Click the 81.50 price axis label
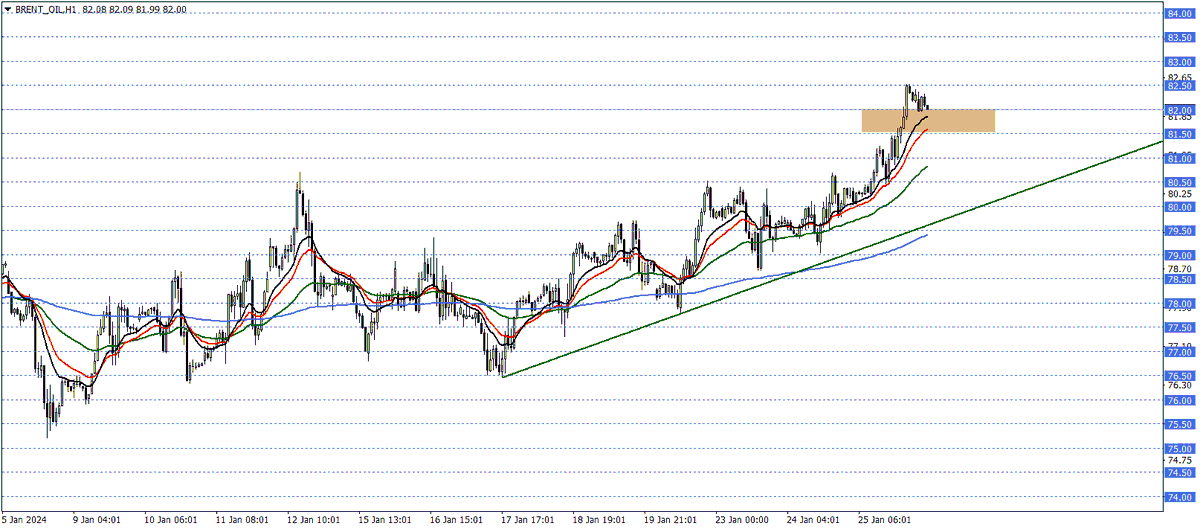 [1178, 134]
